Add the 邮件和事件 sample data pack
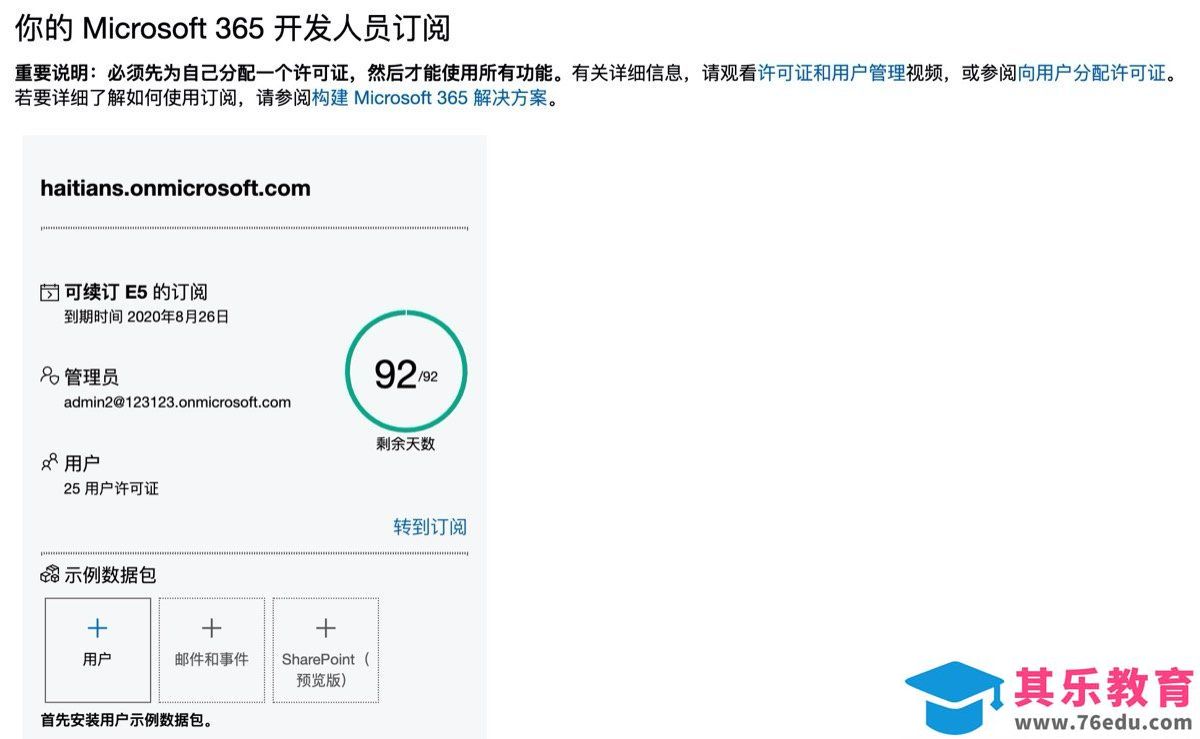Screen dimensions: 1200x739 (212, 650)
